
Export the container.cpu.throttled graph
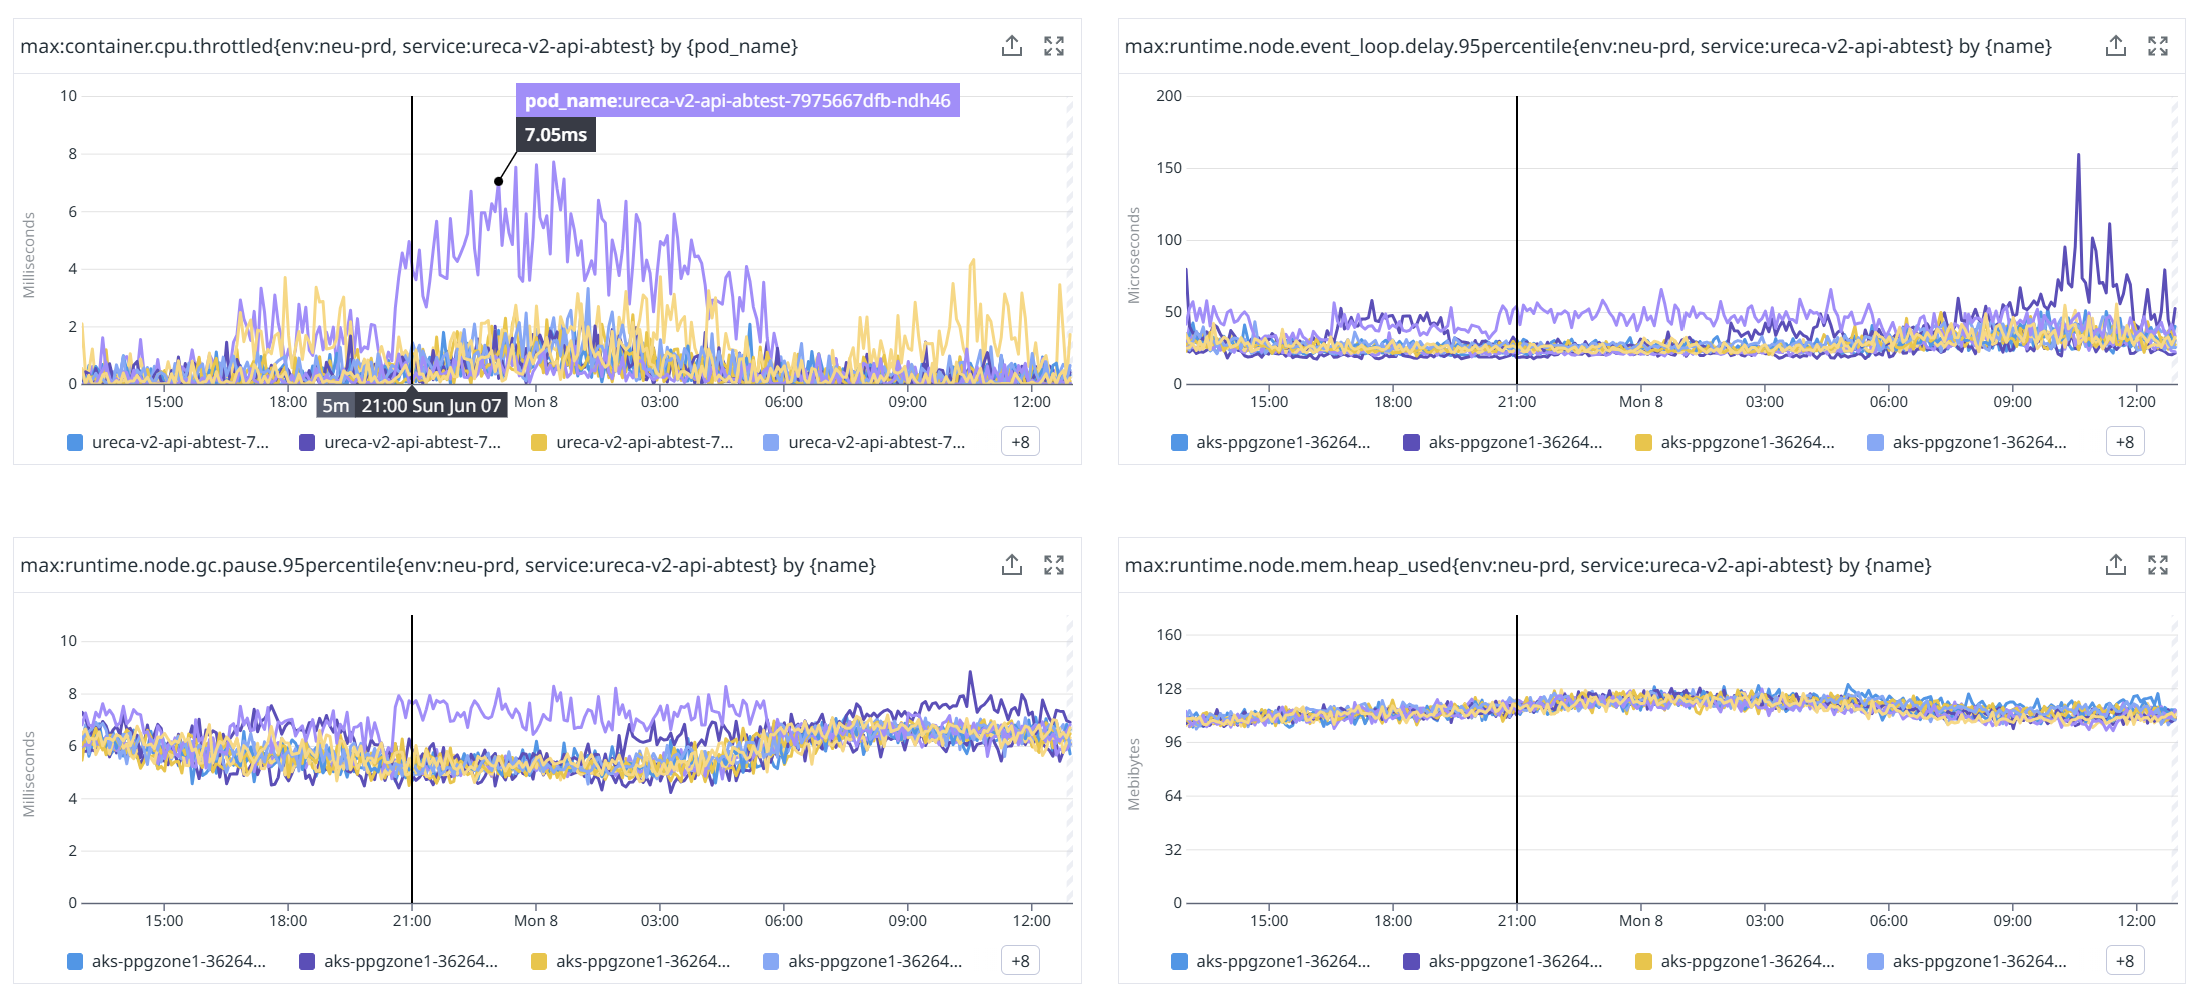pos(1012,46)
